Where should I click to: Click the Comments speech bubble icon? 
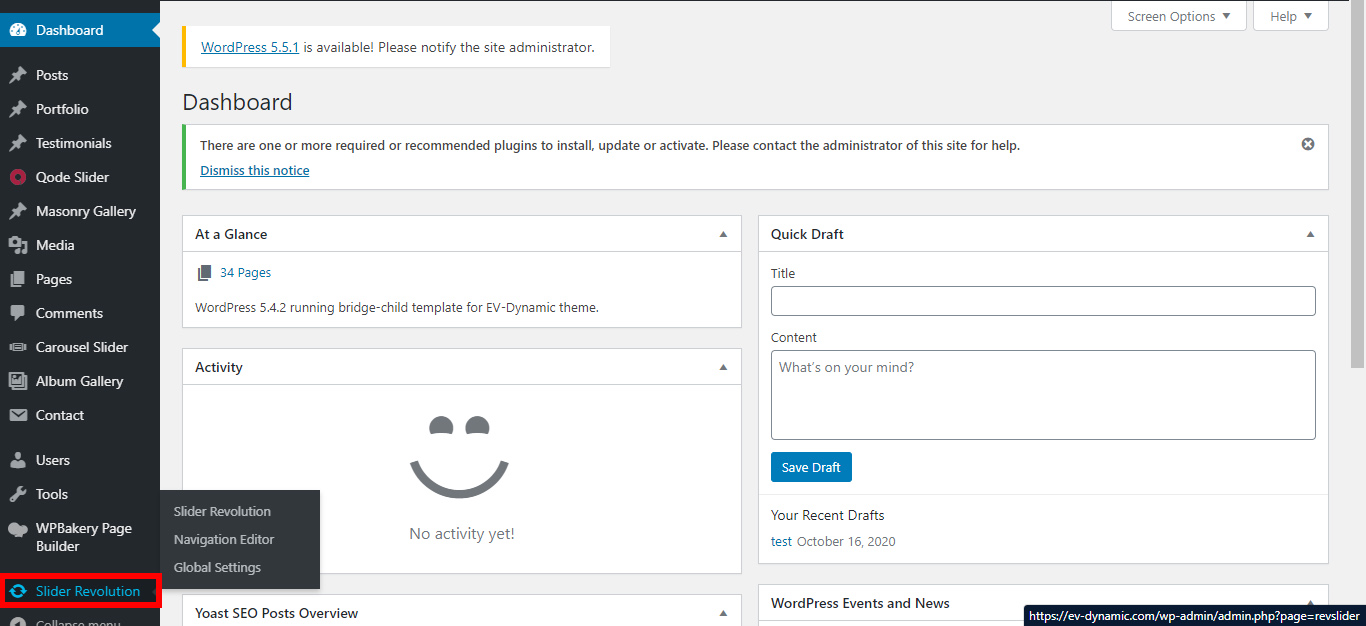point(18,313)
